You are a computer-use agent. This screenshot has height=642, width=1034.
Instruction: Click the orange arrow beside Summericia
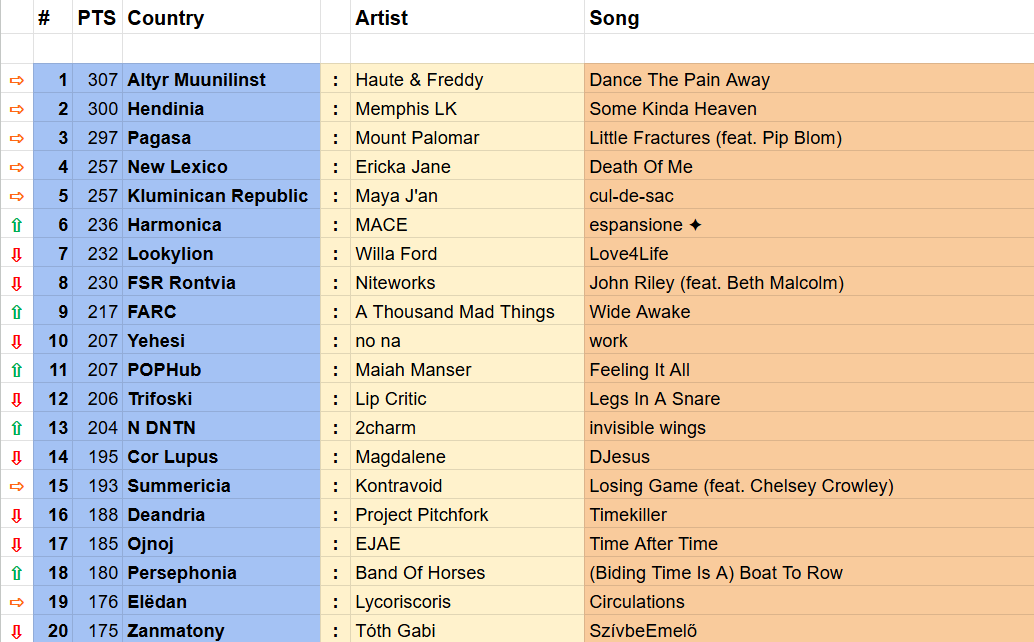click(16, 486)
